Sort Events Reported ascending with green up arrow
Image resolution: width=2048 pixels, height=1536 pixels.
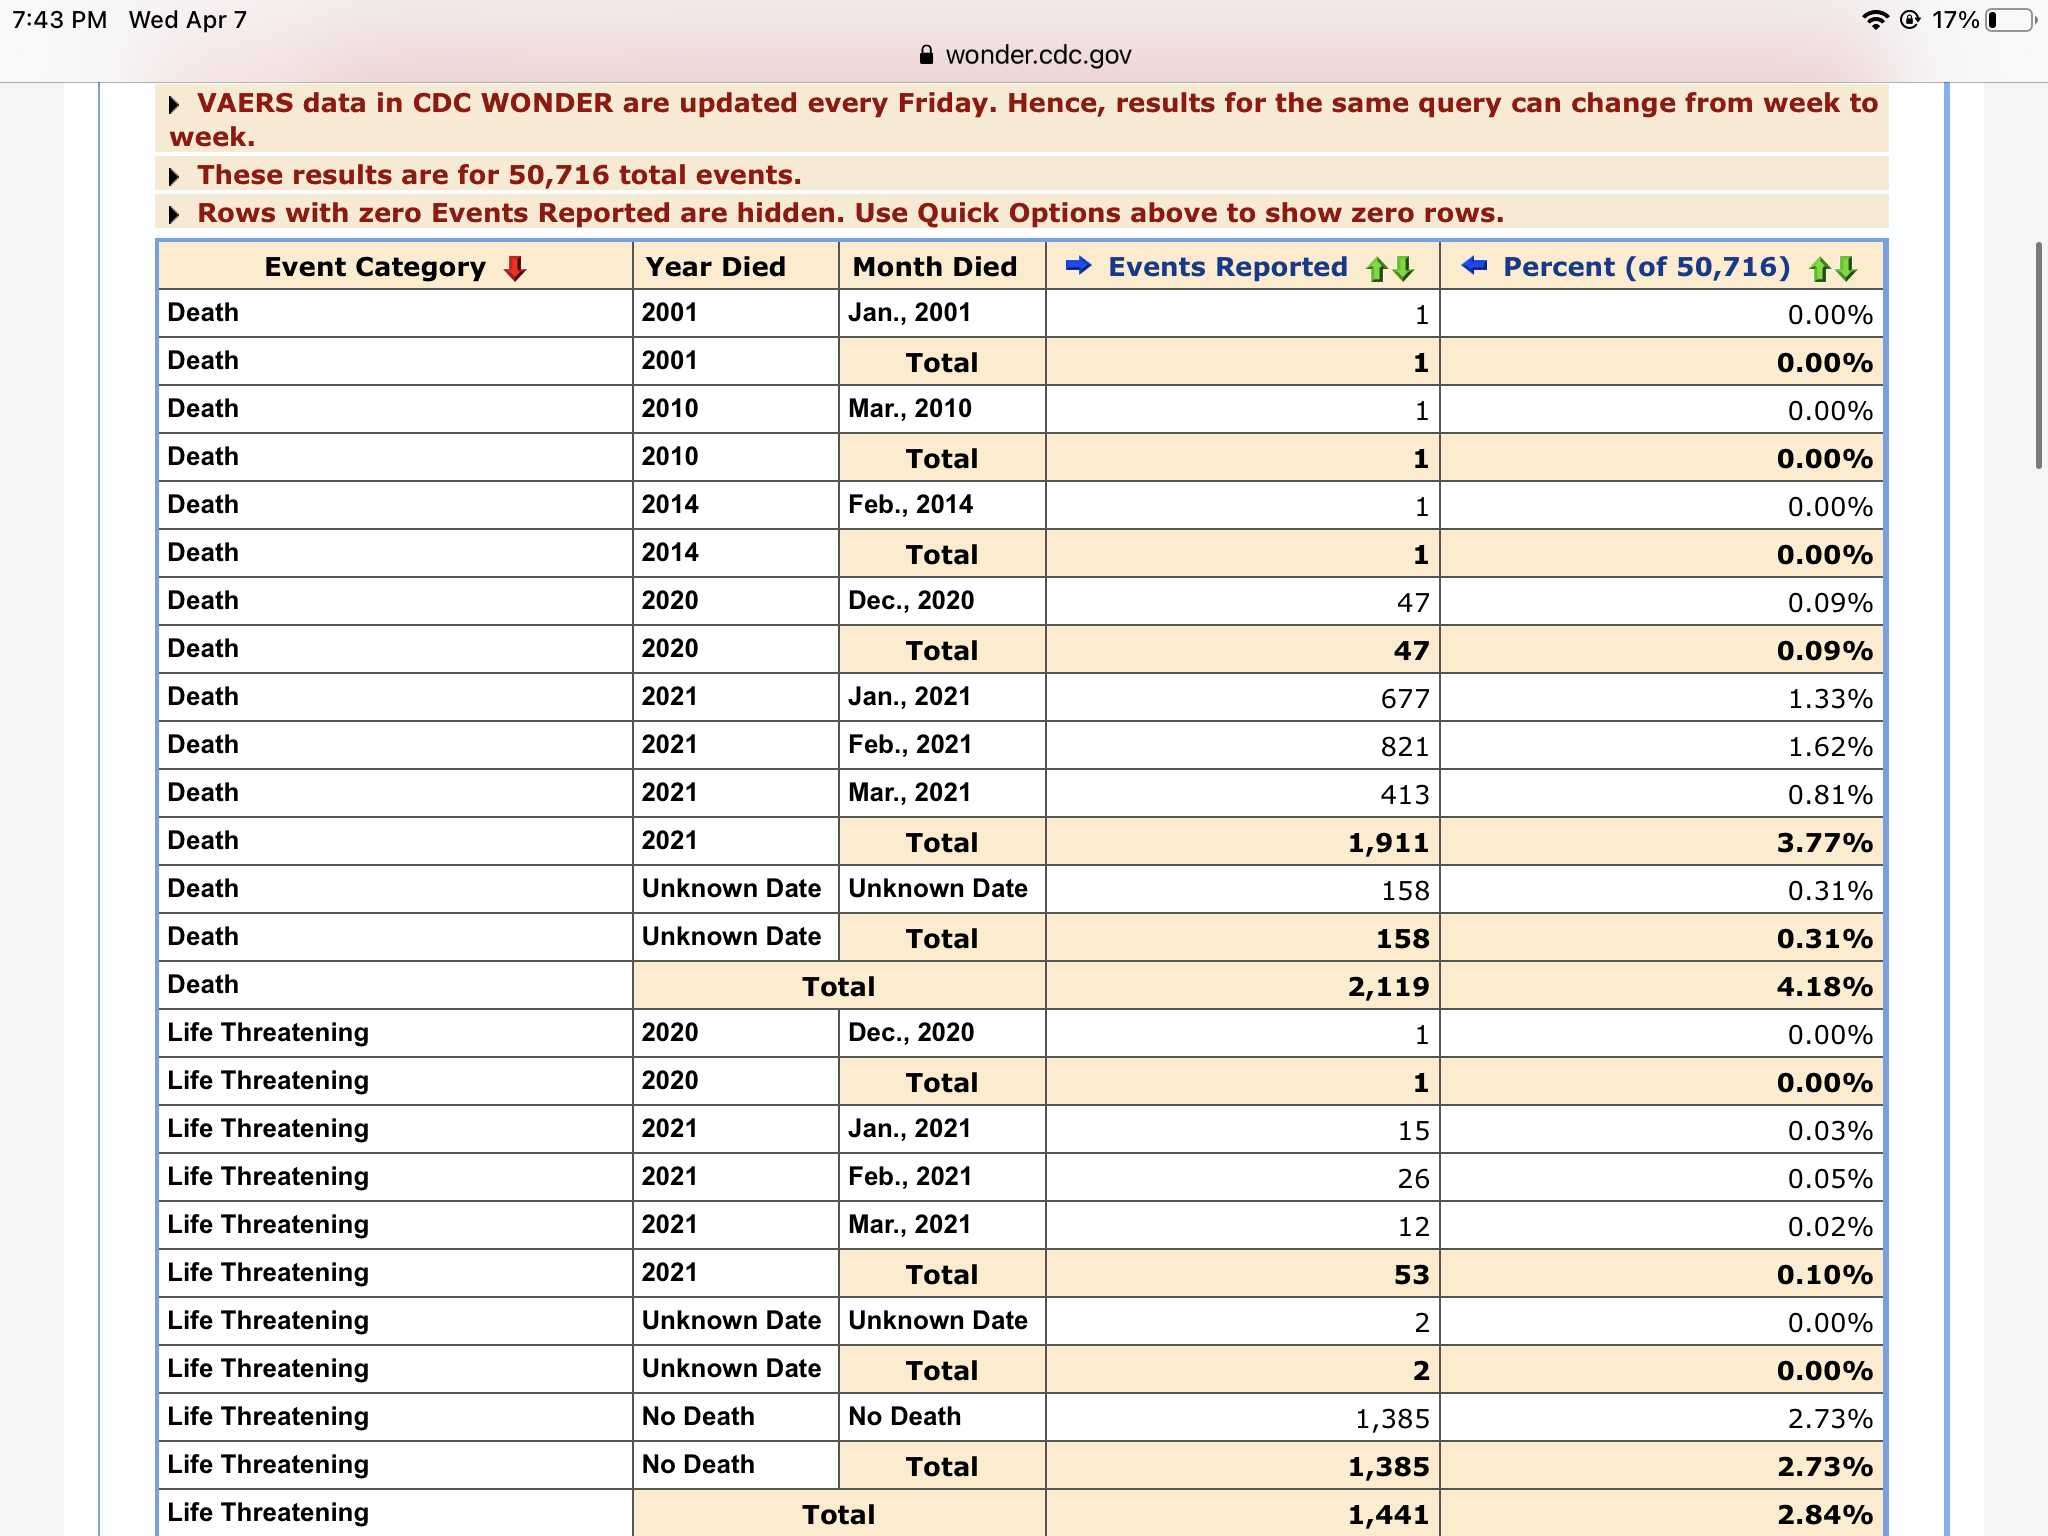point(1377,268)
